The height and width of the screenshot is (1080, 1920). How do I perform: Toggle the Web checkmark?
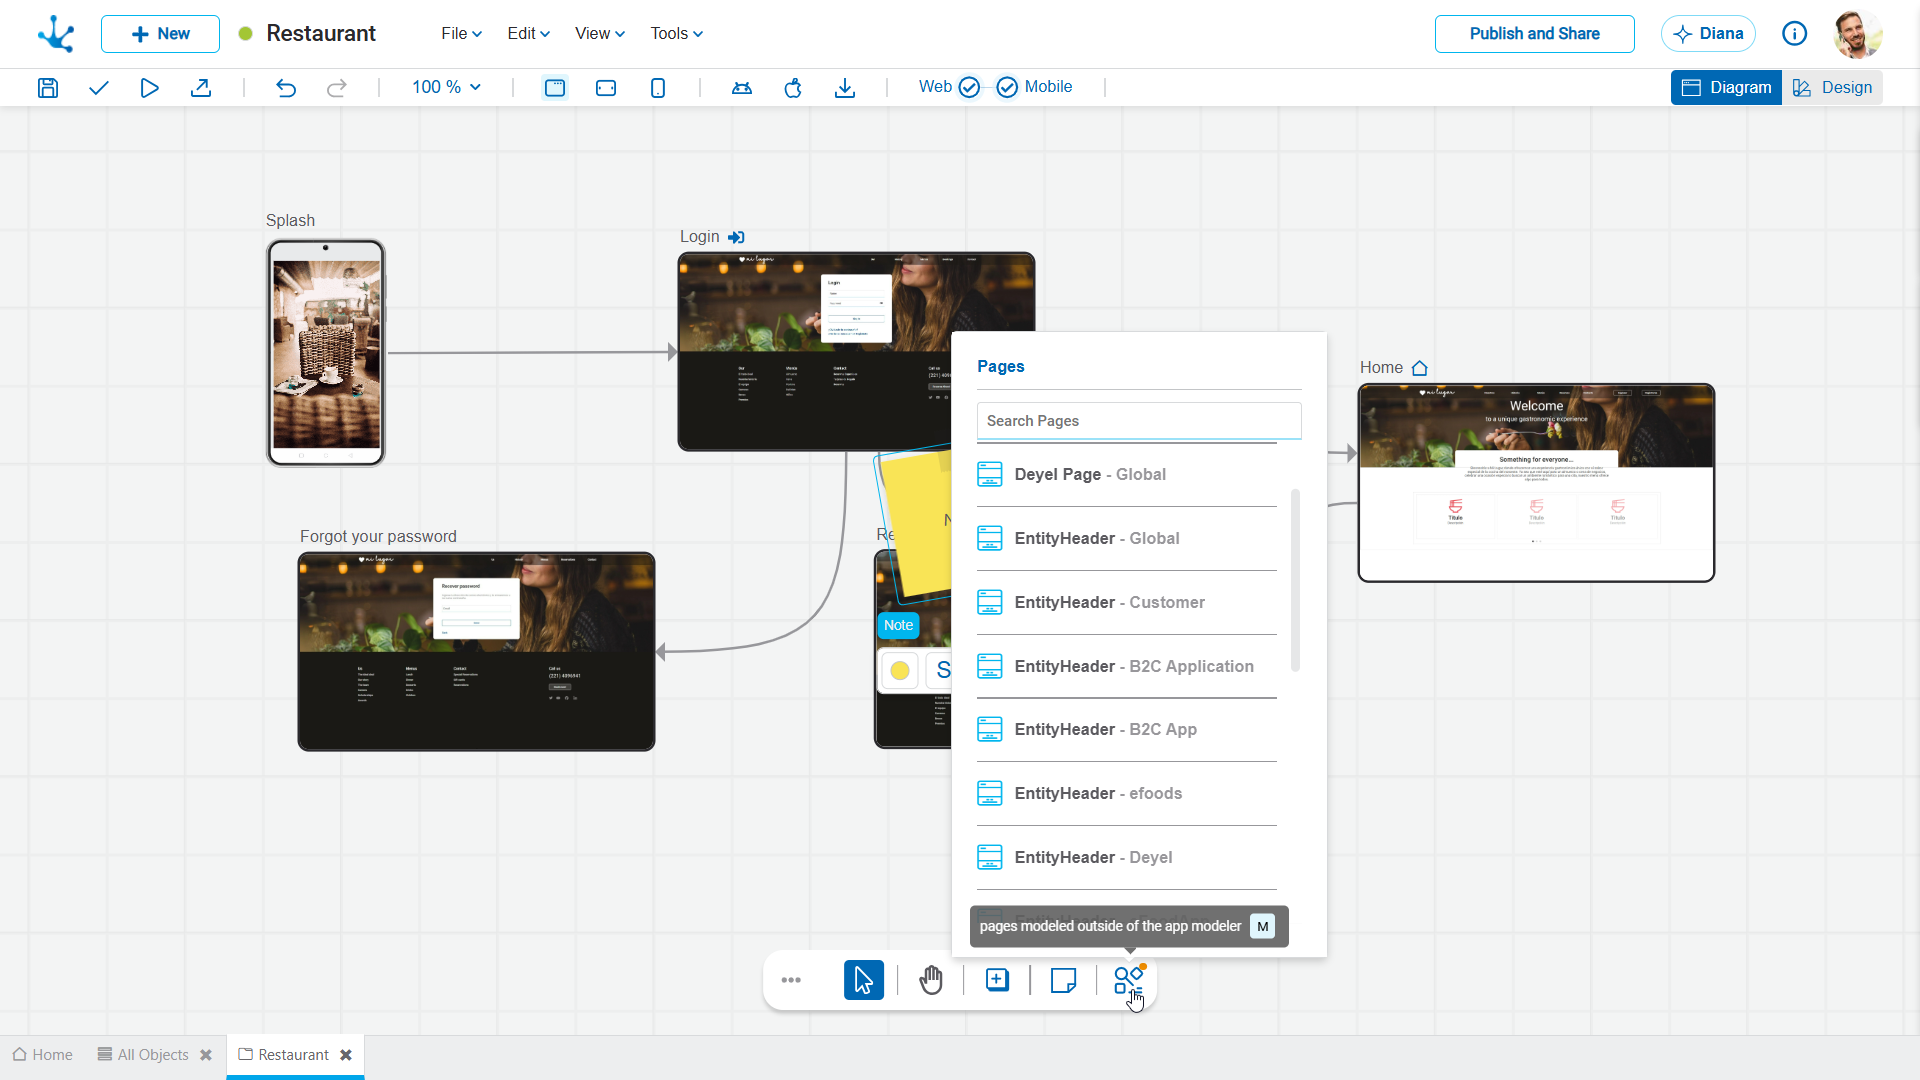click(x=968, y=87)
